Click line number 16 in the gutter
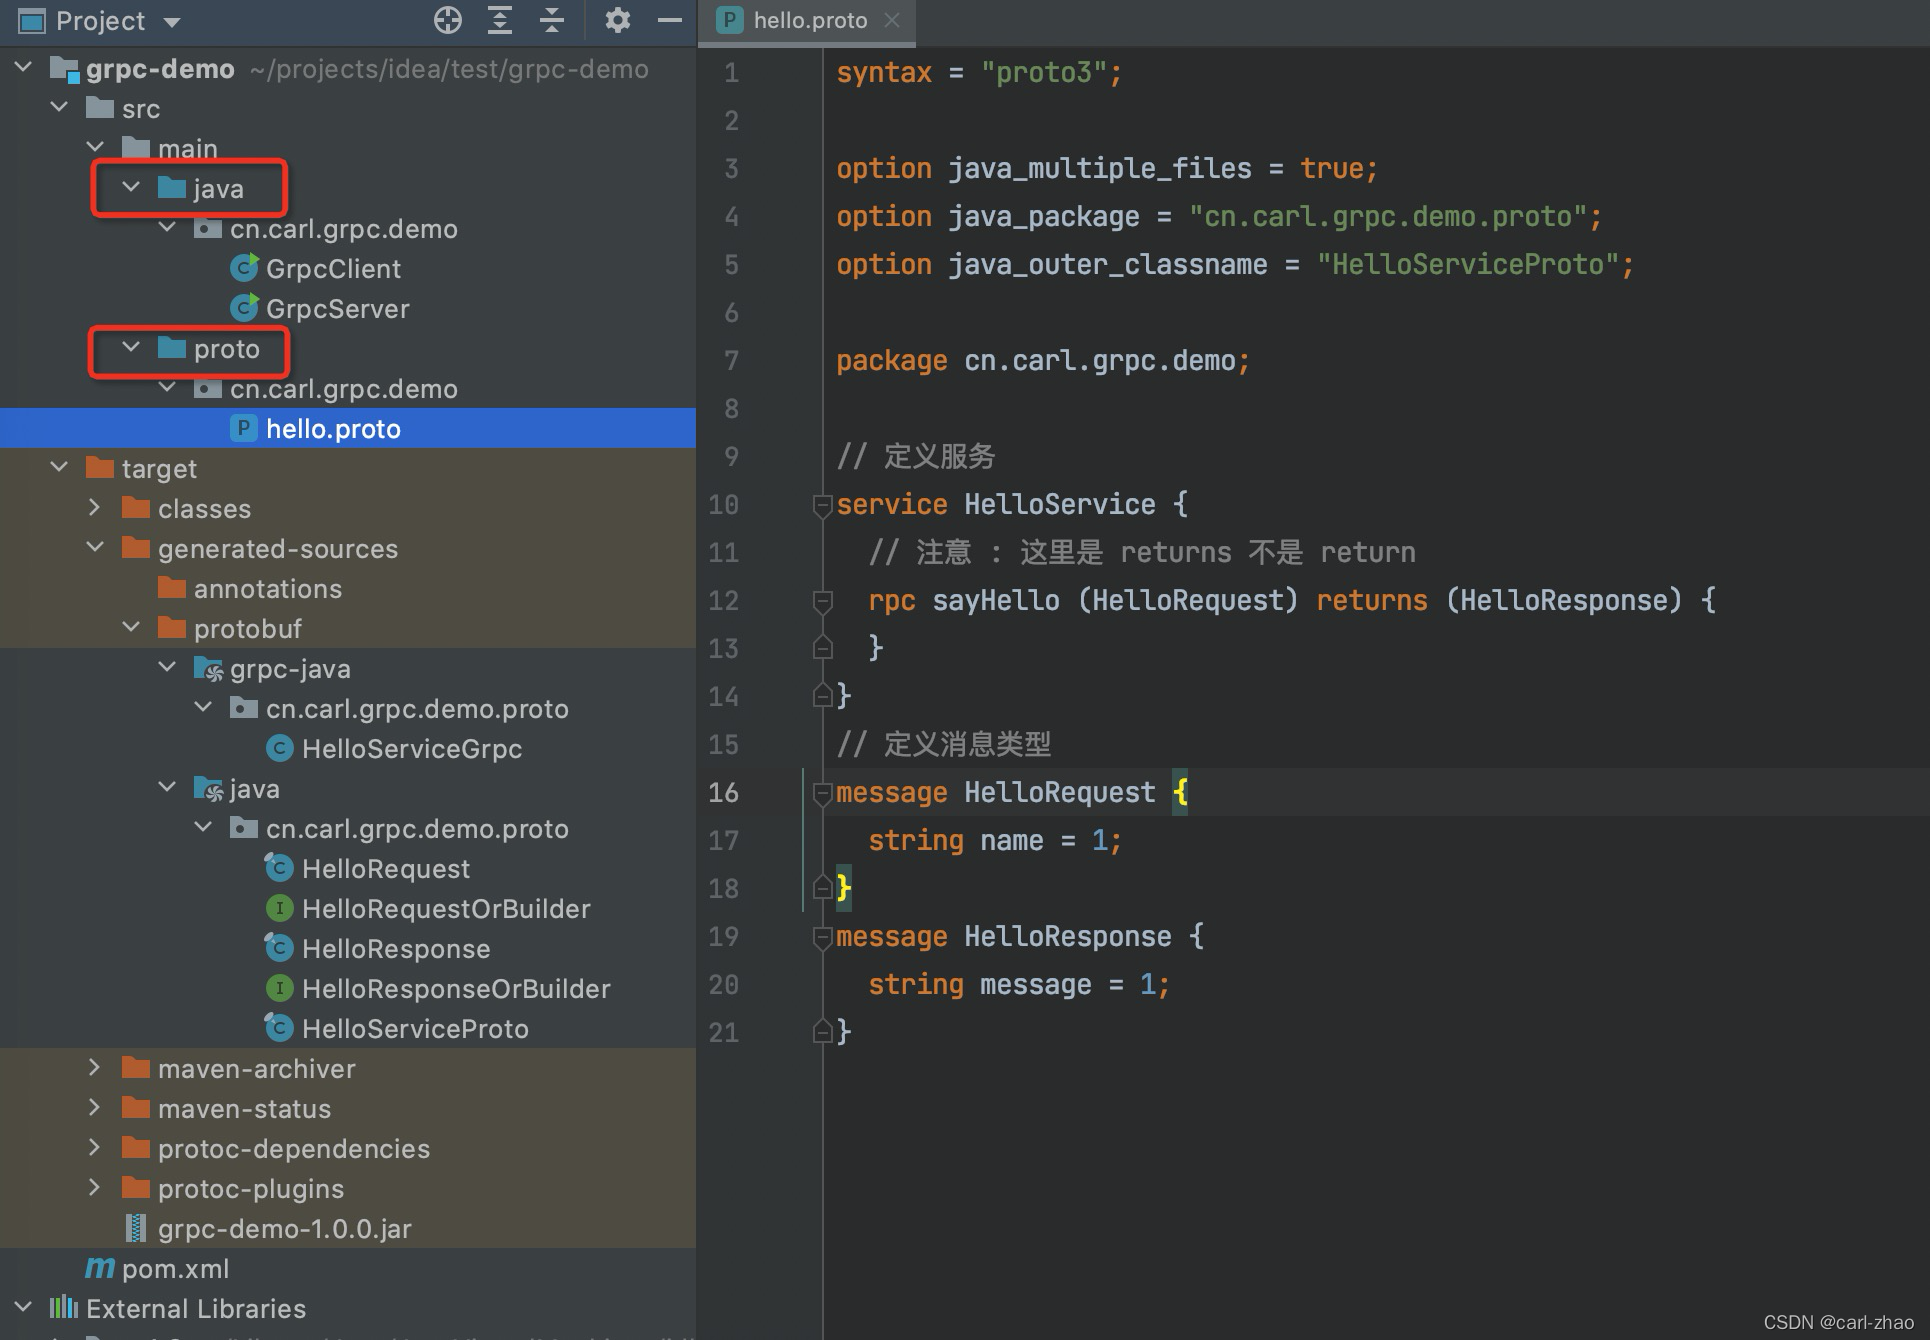The image size is (1930, 1340). 723,793
